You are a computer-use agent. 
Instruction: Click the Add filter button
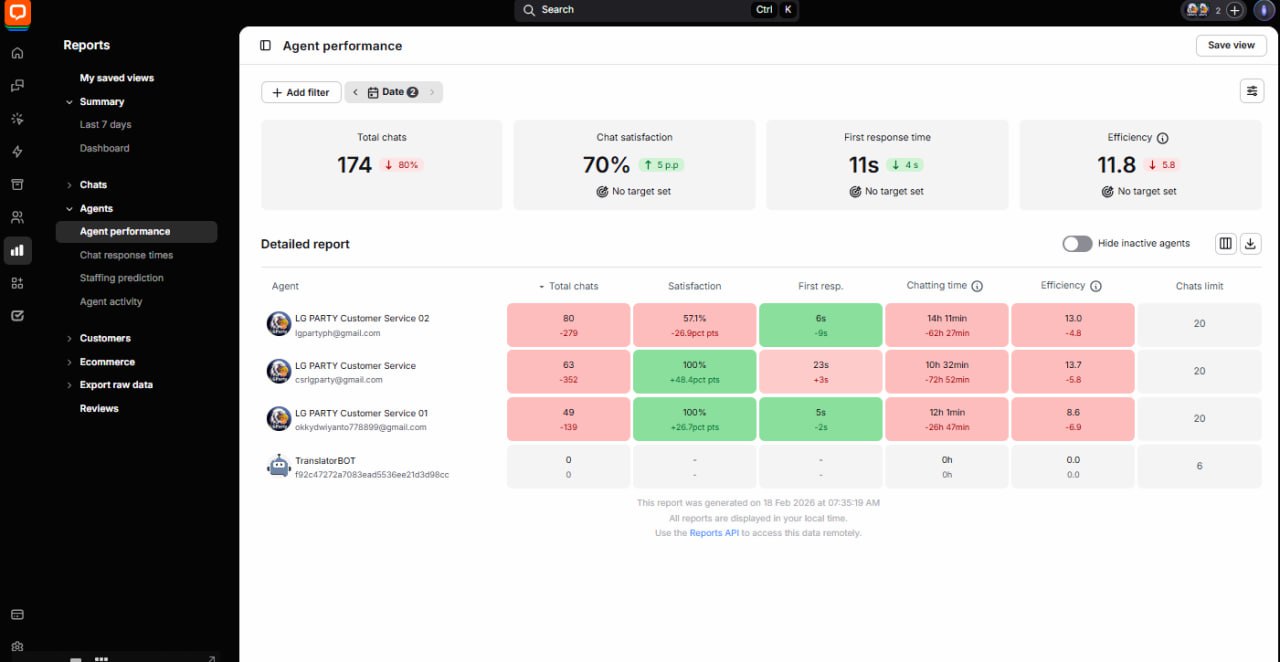click(301, 92)
